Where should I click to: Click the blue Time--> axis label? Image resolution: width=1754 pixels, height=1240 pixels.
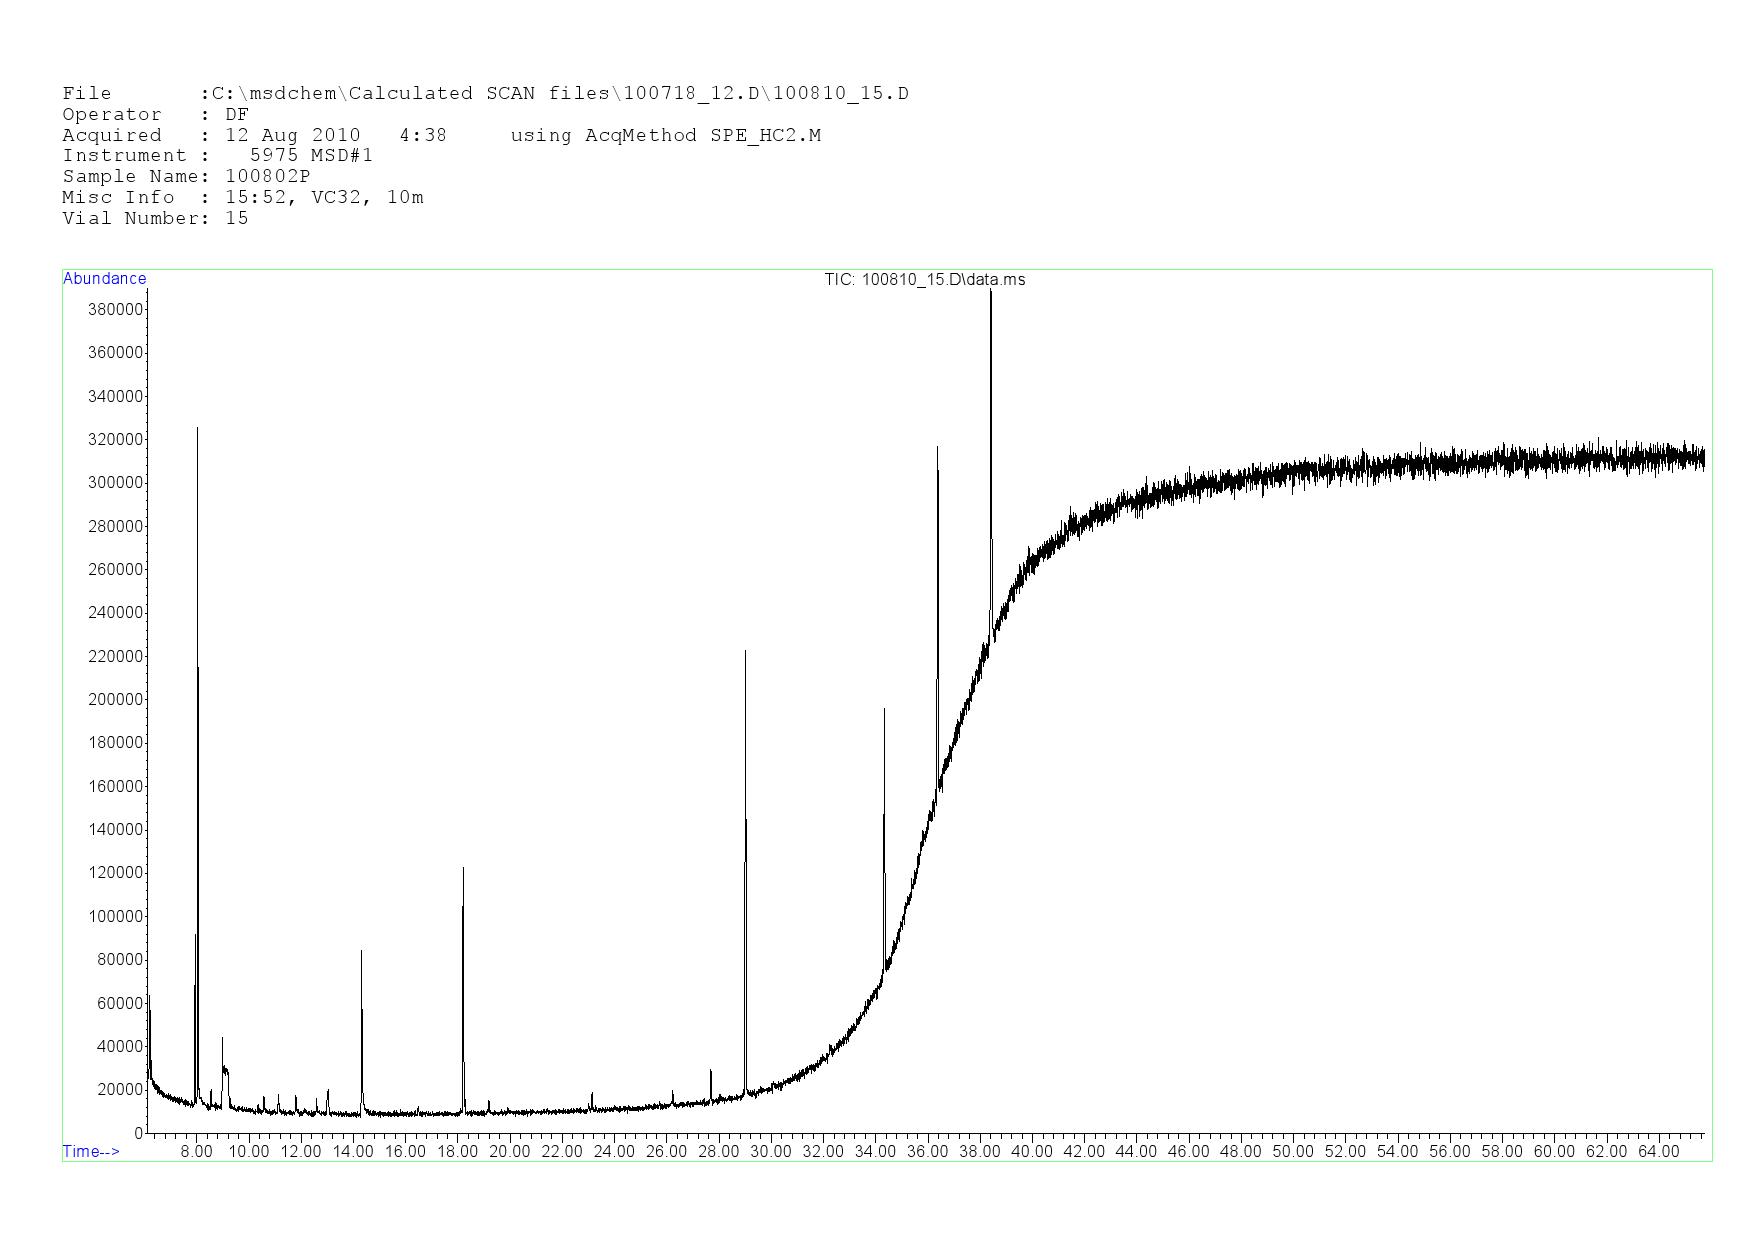[91, 1151]
